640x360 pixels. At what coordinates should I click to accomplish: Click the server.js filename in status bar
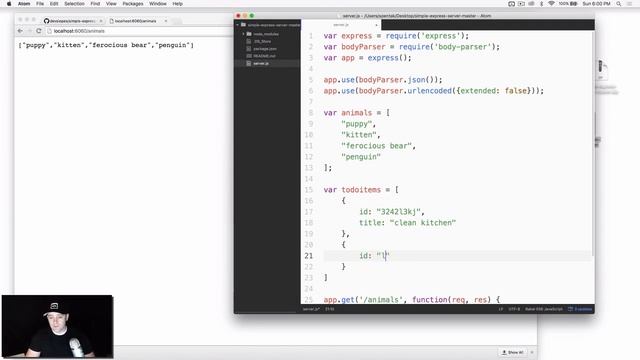pos(311,309)
